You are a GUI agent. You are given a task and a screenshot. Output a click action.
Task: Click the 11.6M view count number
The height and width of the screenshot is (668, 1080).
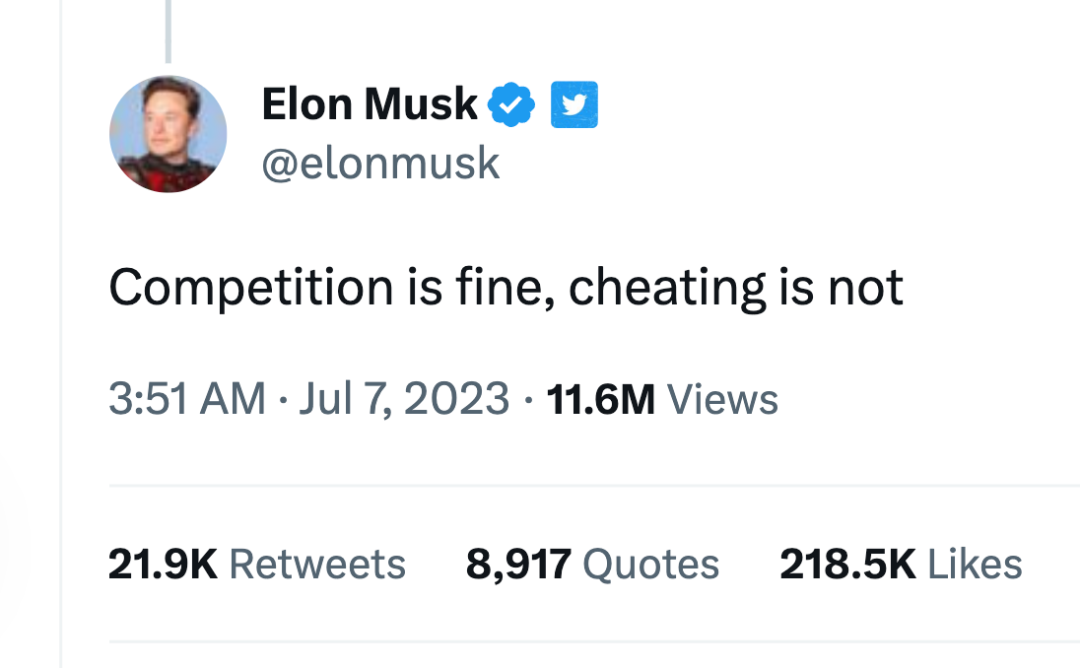tap(601, 400)
